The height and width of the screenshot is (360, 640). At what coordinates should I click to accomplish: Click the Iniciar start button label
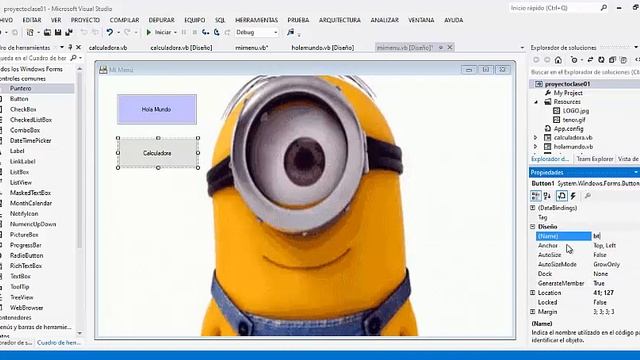(162, 32)
